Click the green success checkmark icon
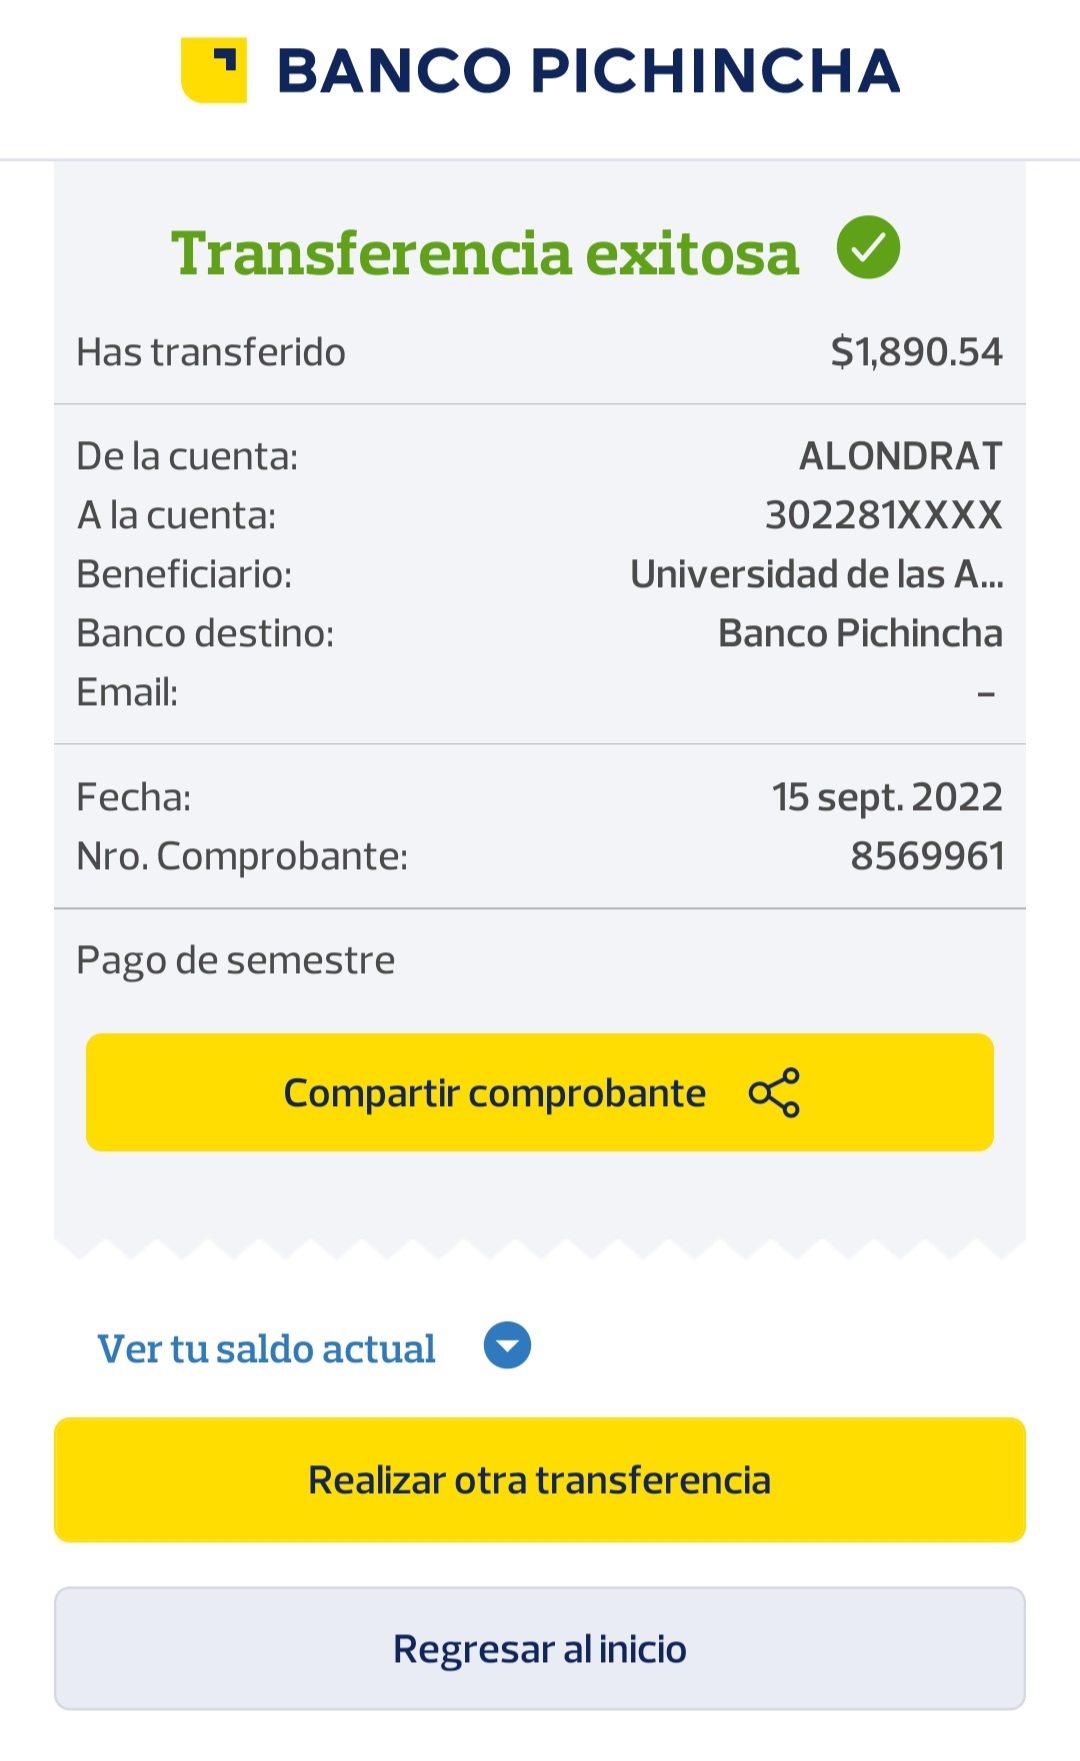1080x1761 pixels. [x=868, y=248]
